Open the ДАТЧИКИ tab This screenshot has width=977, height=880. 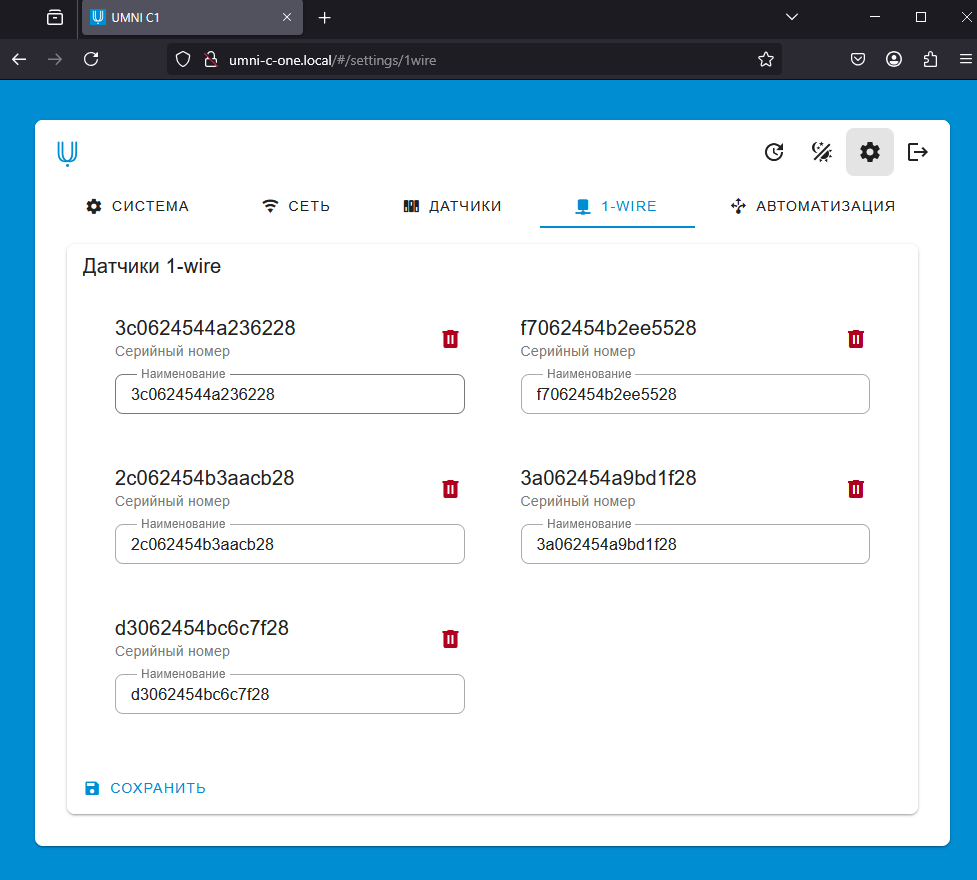tap(453, 206)
